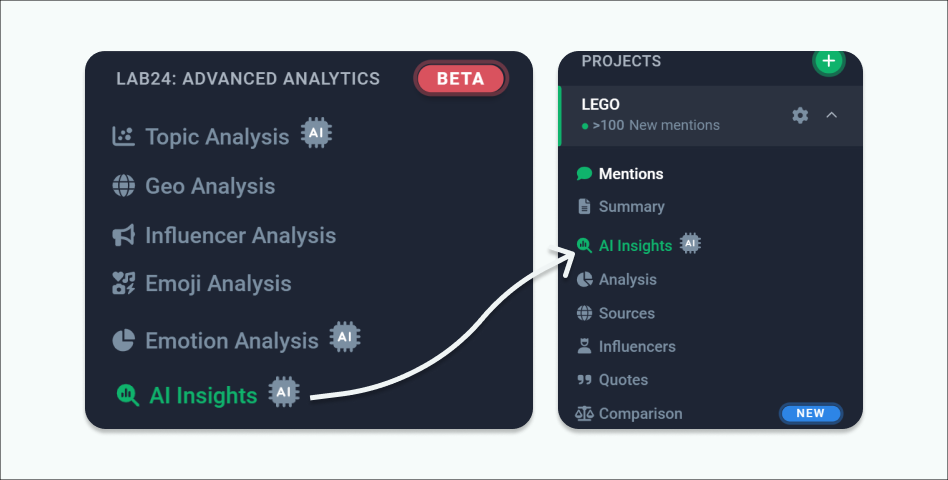Click the Emotion Analysis pie chart icon
948x480 pixels.
point(123,340)
